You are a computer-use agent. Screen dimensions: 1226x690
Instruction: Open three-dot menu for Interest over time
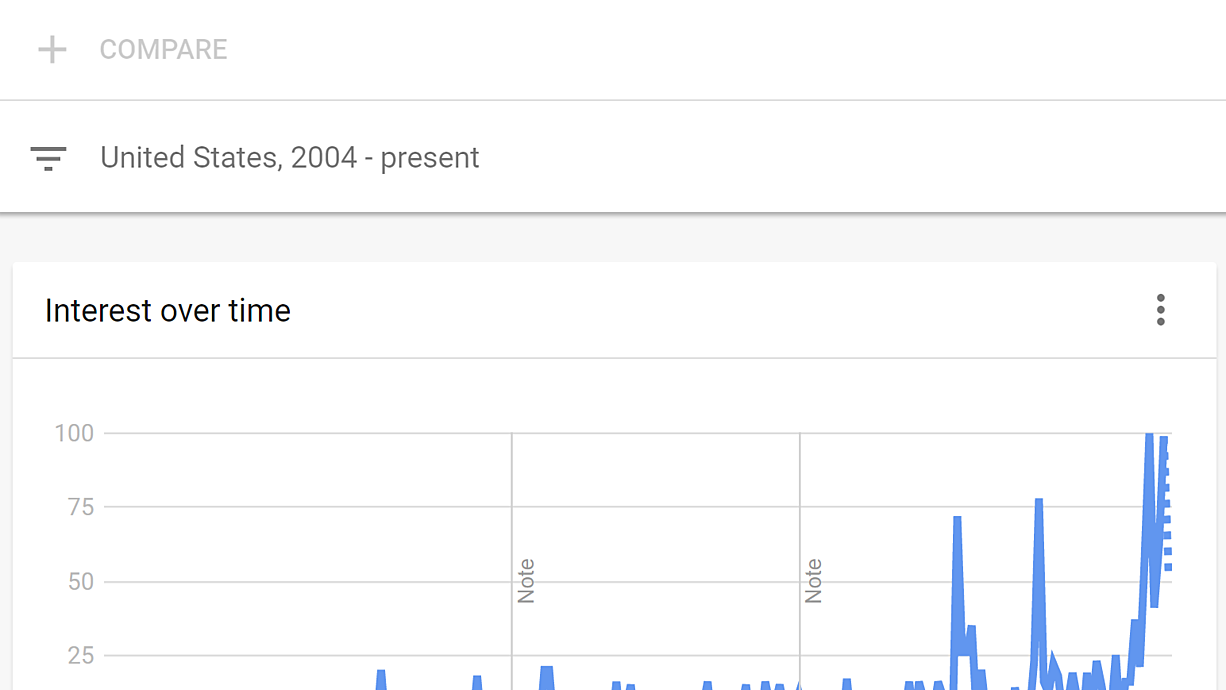coord(1161,310)
